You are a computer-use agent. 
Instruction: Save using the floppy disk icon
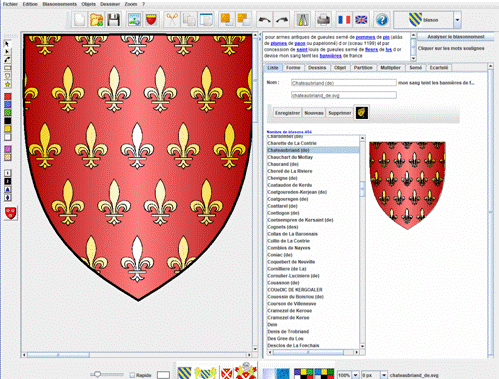pyautogui.click(x=113, y=20)
